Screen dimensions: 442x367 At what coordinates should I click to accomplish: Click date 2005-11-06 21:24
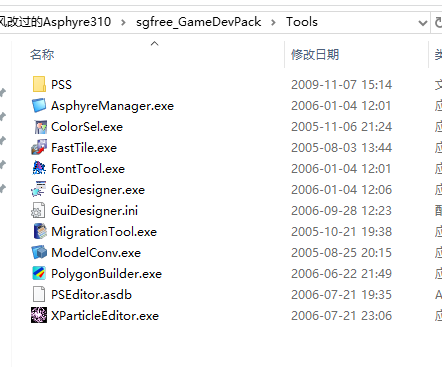[x=341, y=127]
